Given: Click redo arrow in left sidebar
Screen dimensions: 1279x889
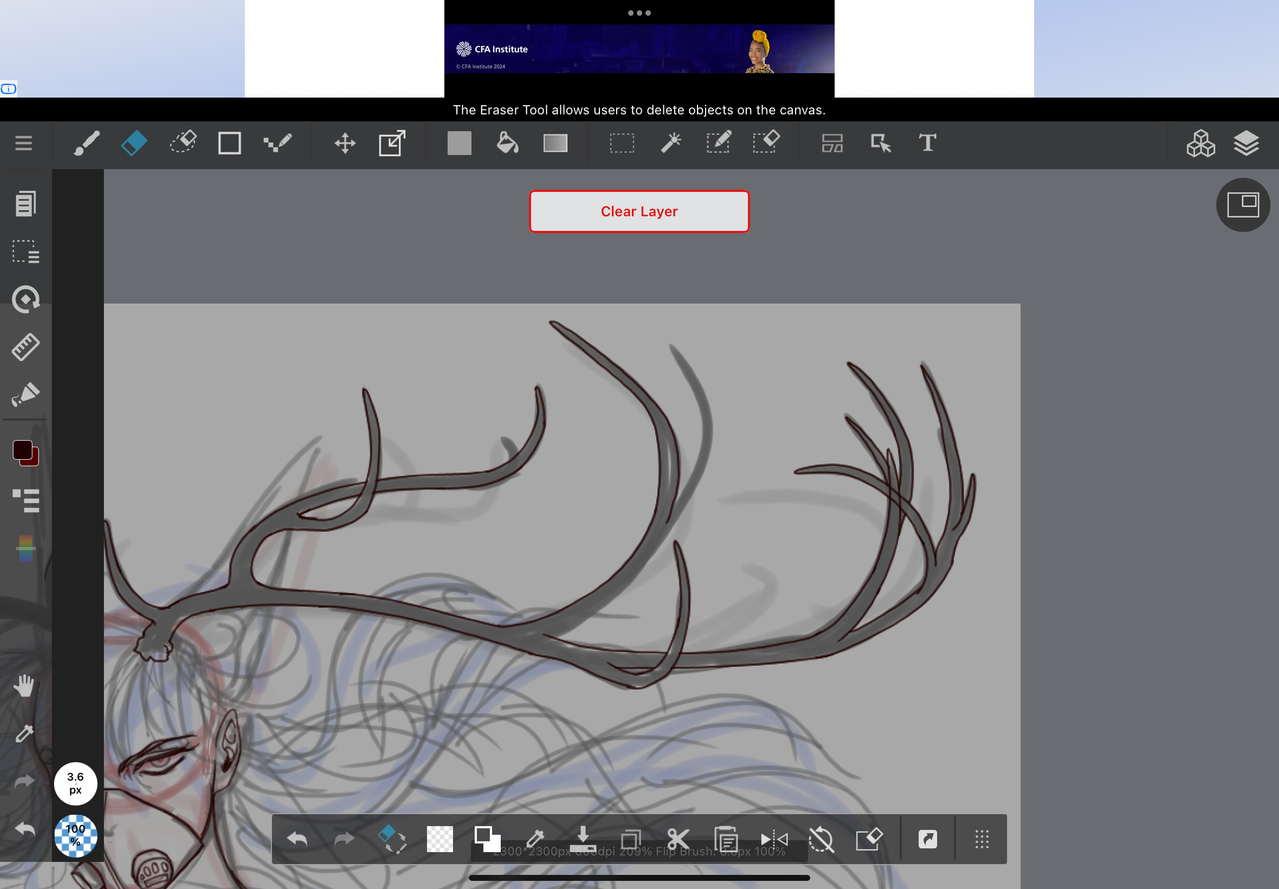Looking at the screenshot, I should (24, 782).
